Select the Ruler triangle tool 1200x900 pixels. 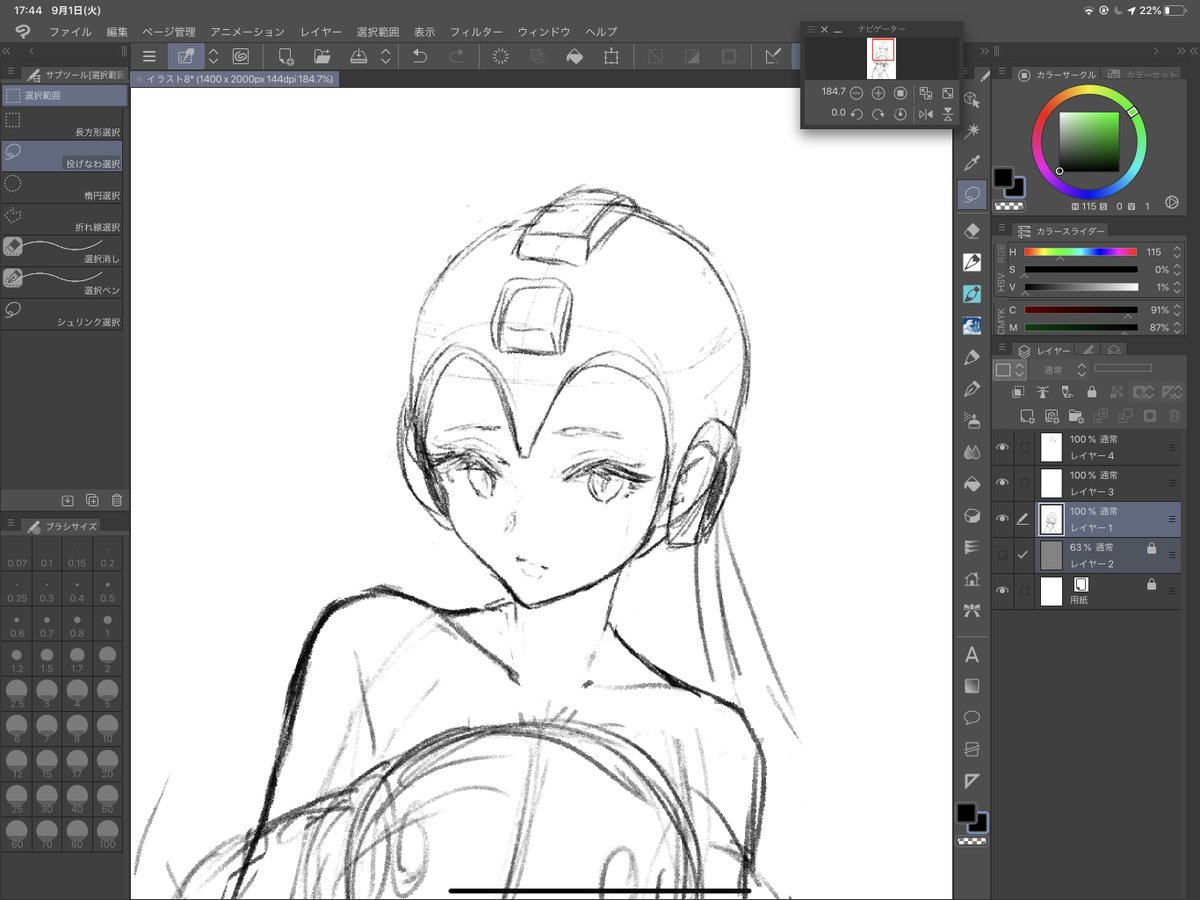pyautogui.click(x=971, y=781)
